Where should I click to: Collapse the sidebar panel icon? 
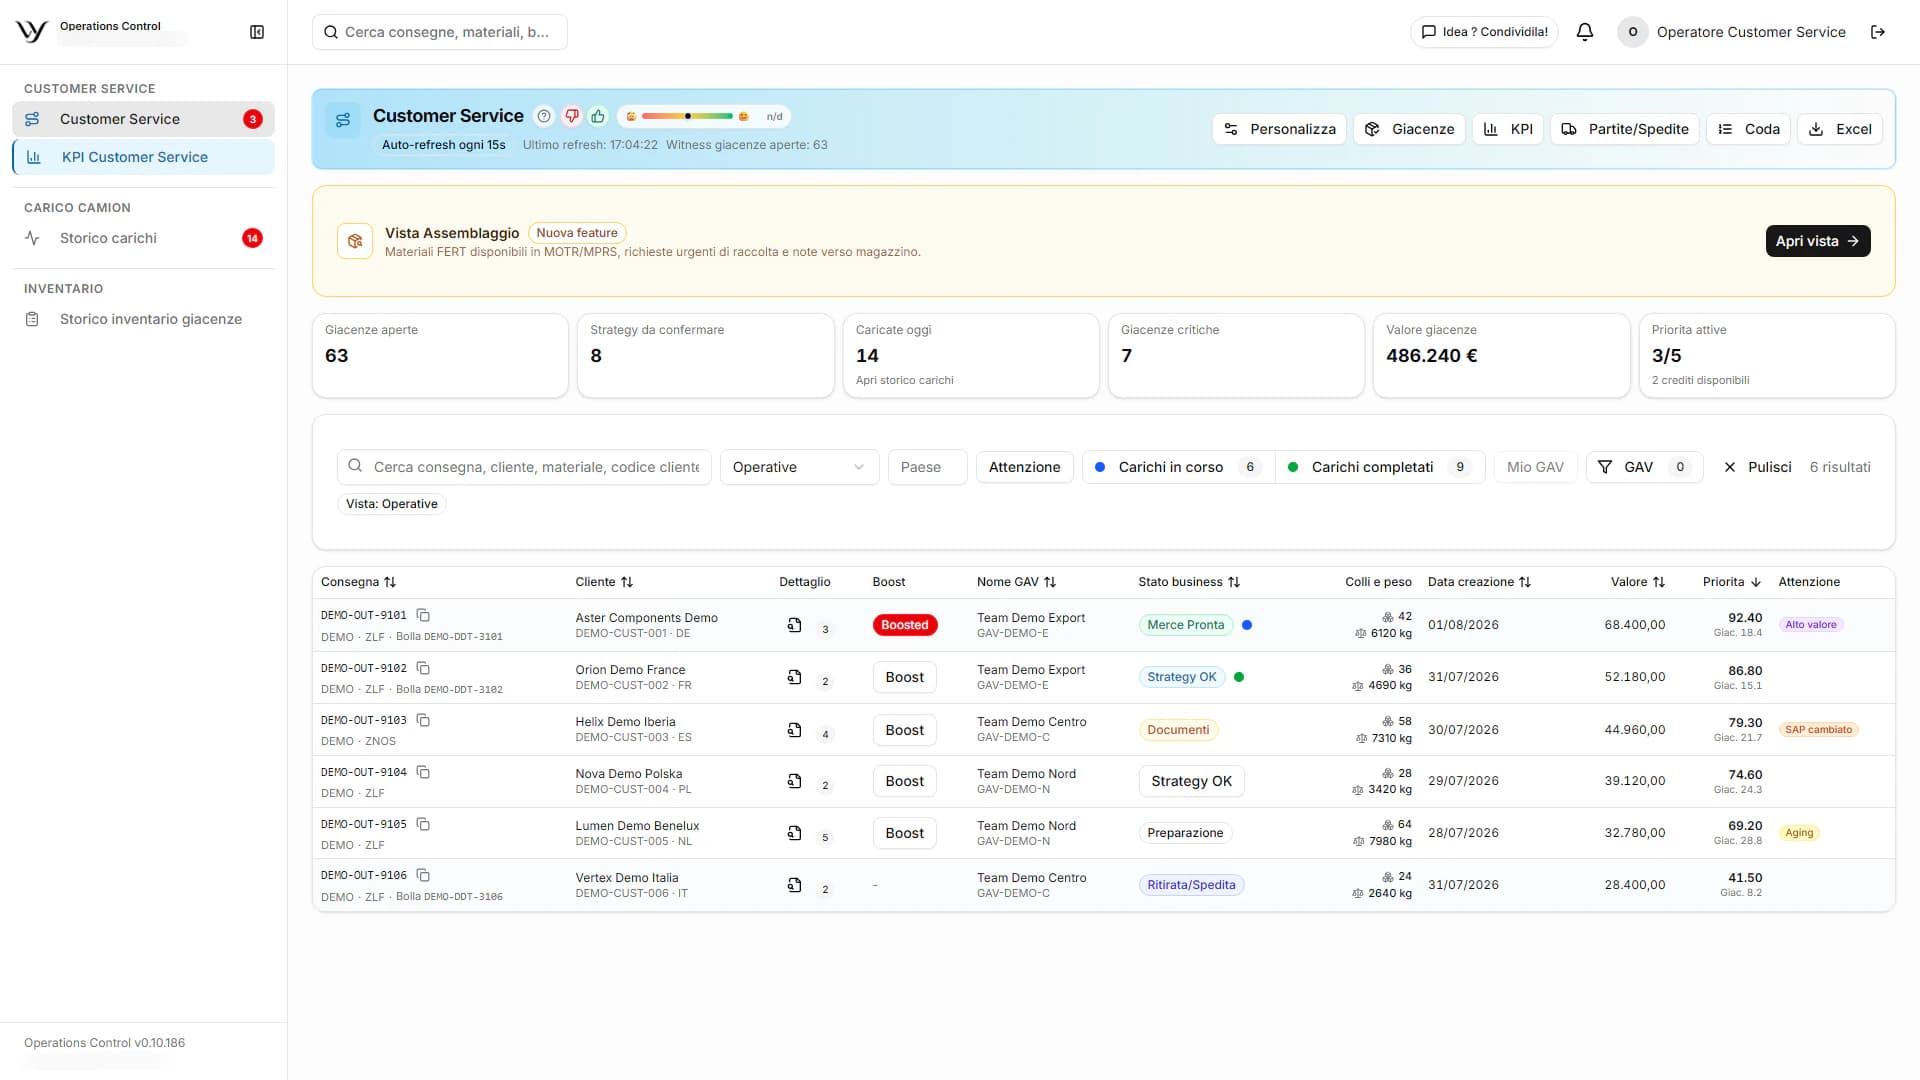(257, 32)
